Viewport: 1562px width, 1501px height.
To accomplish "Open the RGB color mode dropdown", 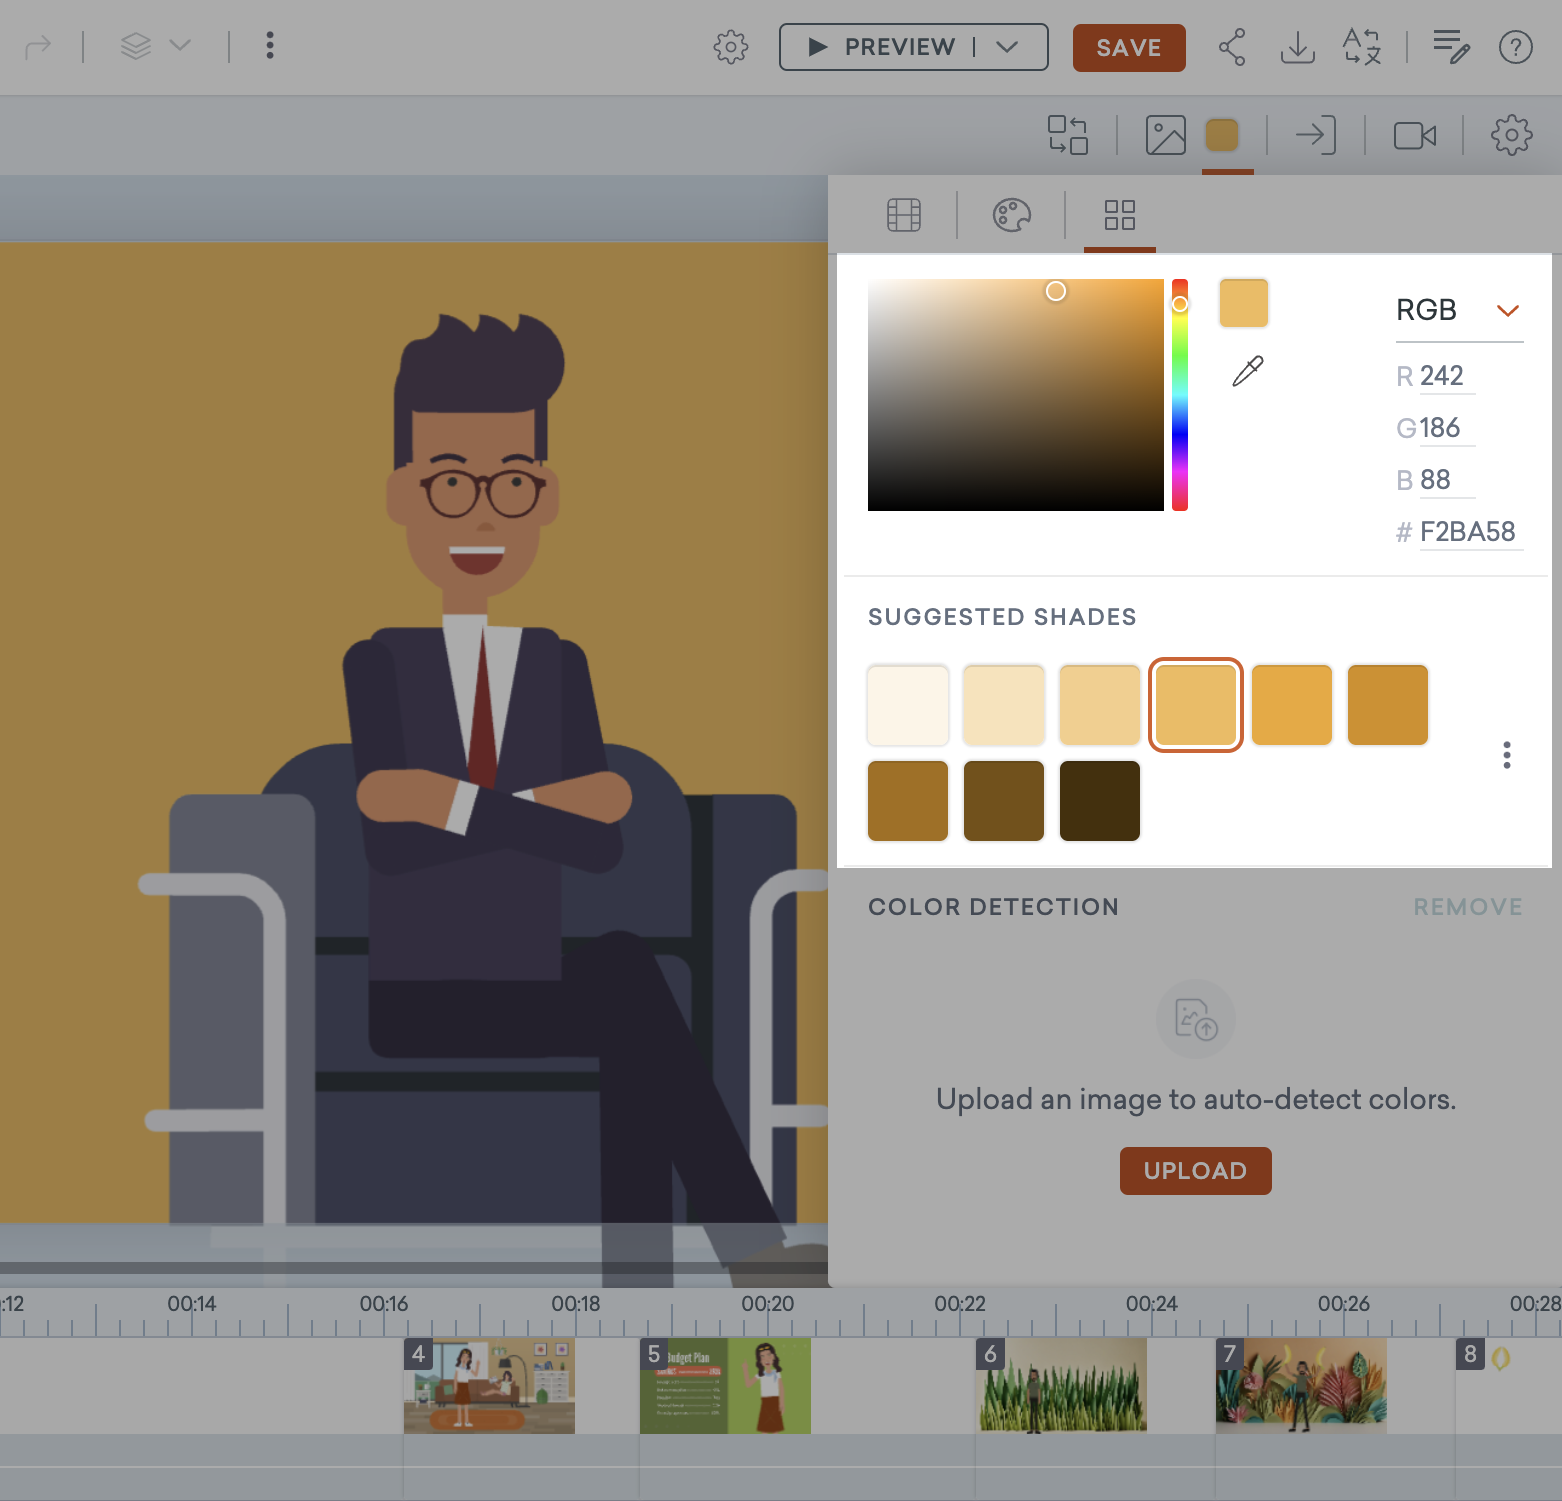I will [1458, 310].
